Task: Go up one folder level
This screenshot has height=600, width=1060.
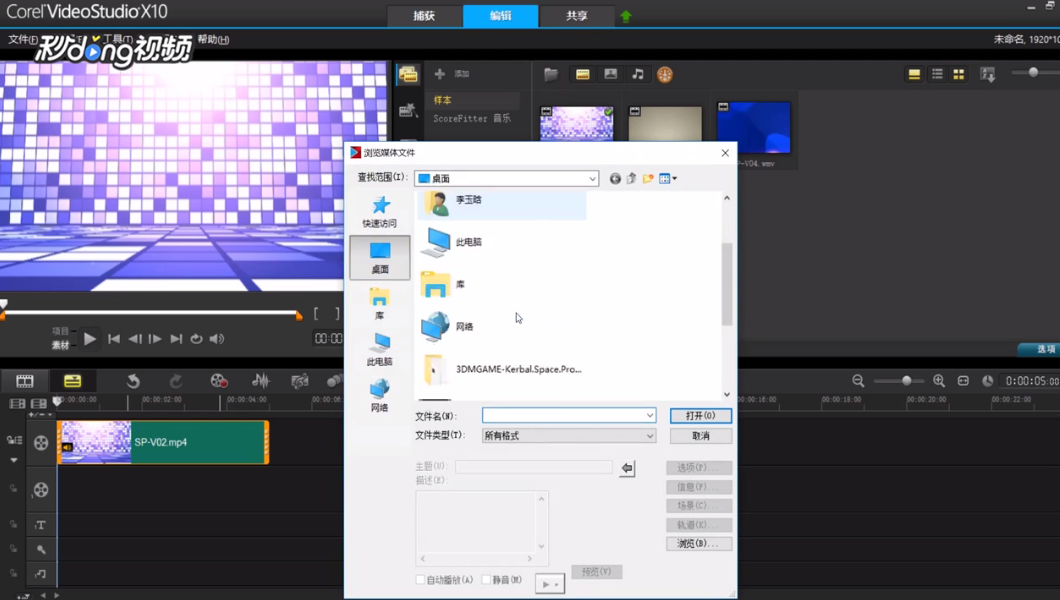Action: pos(631,178)
